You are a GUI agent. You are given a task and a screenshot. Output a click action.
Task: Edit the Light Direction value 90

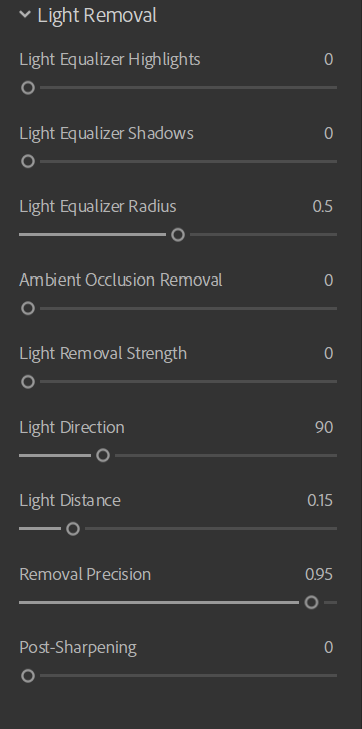(x=324, y=427)
